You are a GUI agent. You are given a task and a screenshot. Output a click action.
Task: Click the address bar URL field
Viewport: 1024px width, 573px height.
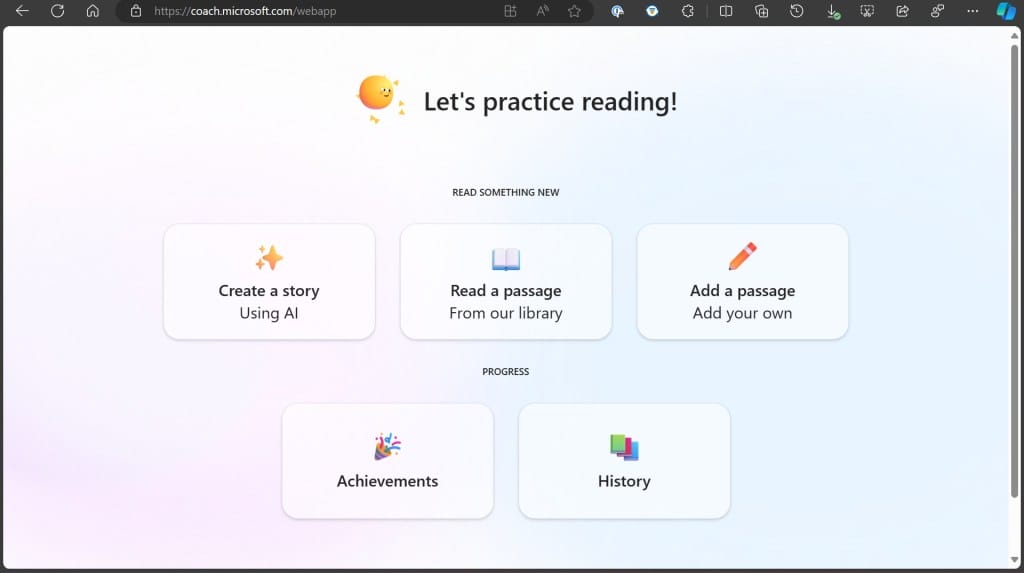click(300, 11)
